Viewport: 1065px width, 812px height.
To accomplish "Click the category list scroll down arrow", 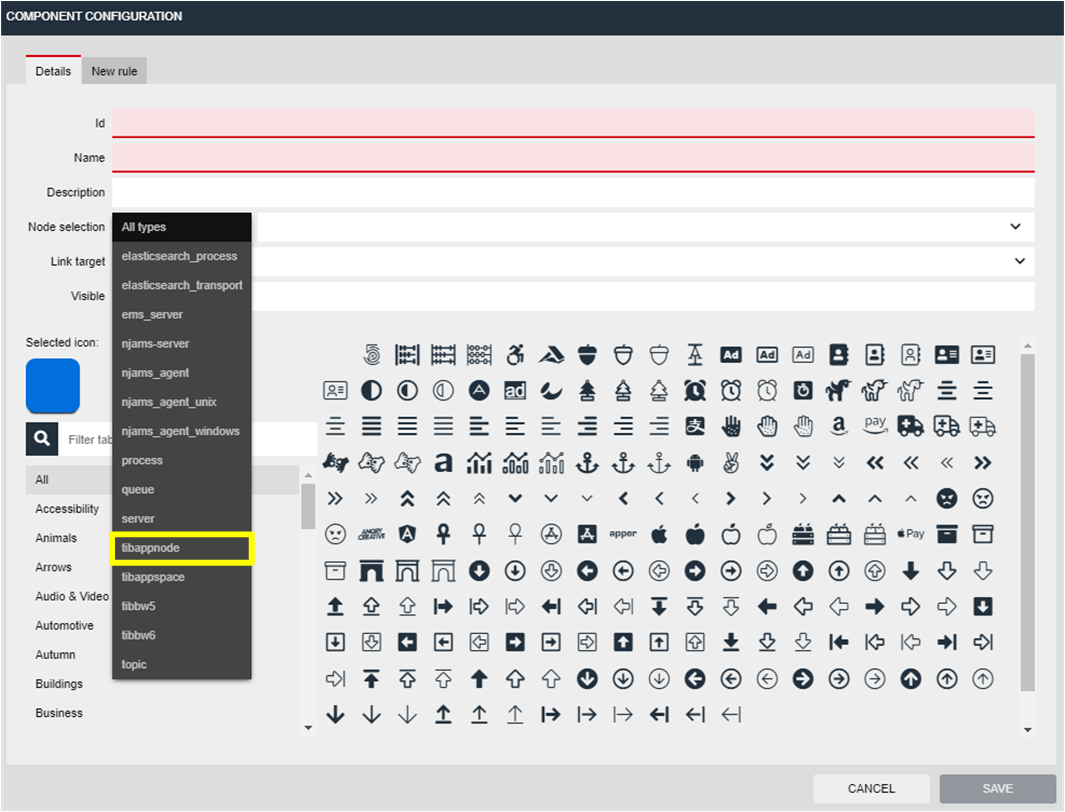I will click(308, 728).
